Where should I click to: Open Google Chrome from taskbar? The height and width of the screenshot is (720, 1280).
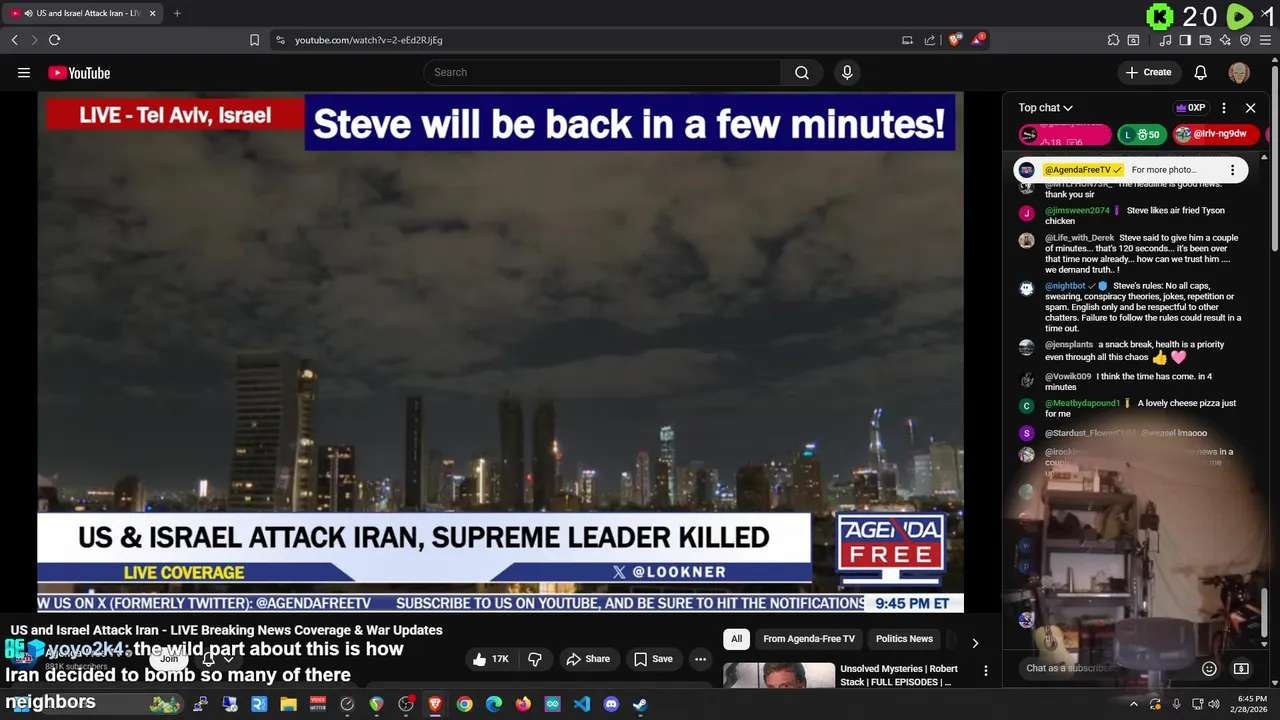tap(464, 704)
